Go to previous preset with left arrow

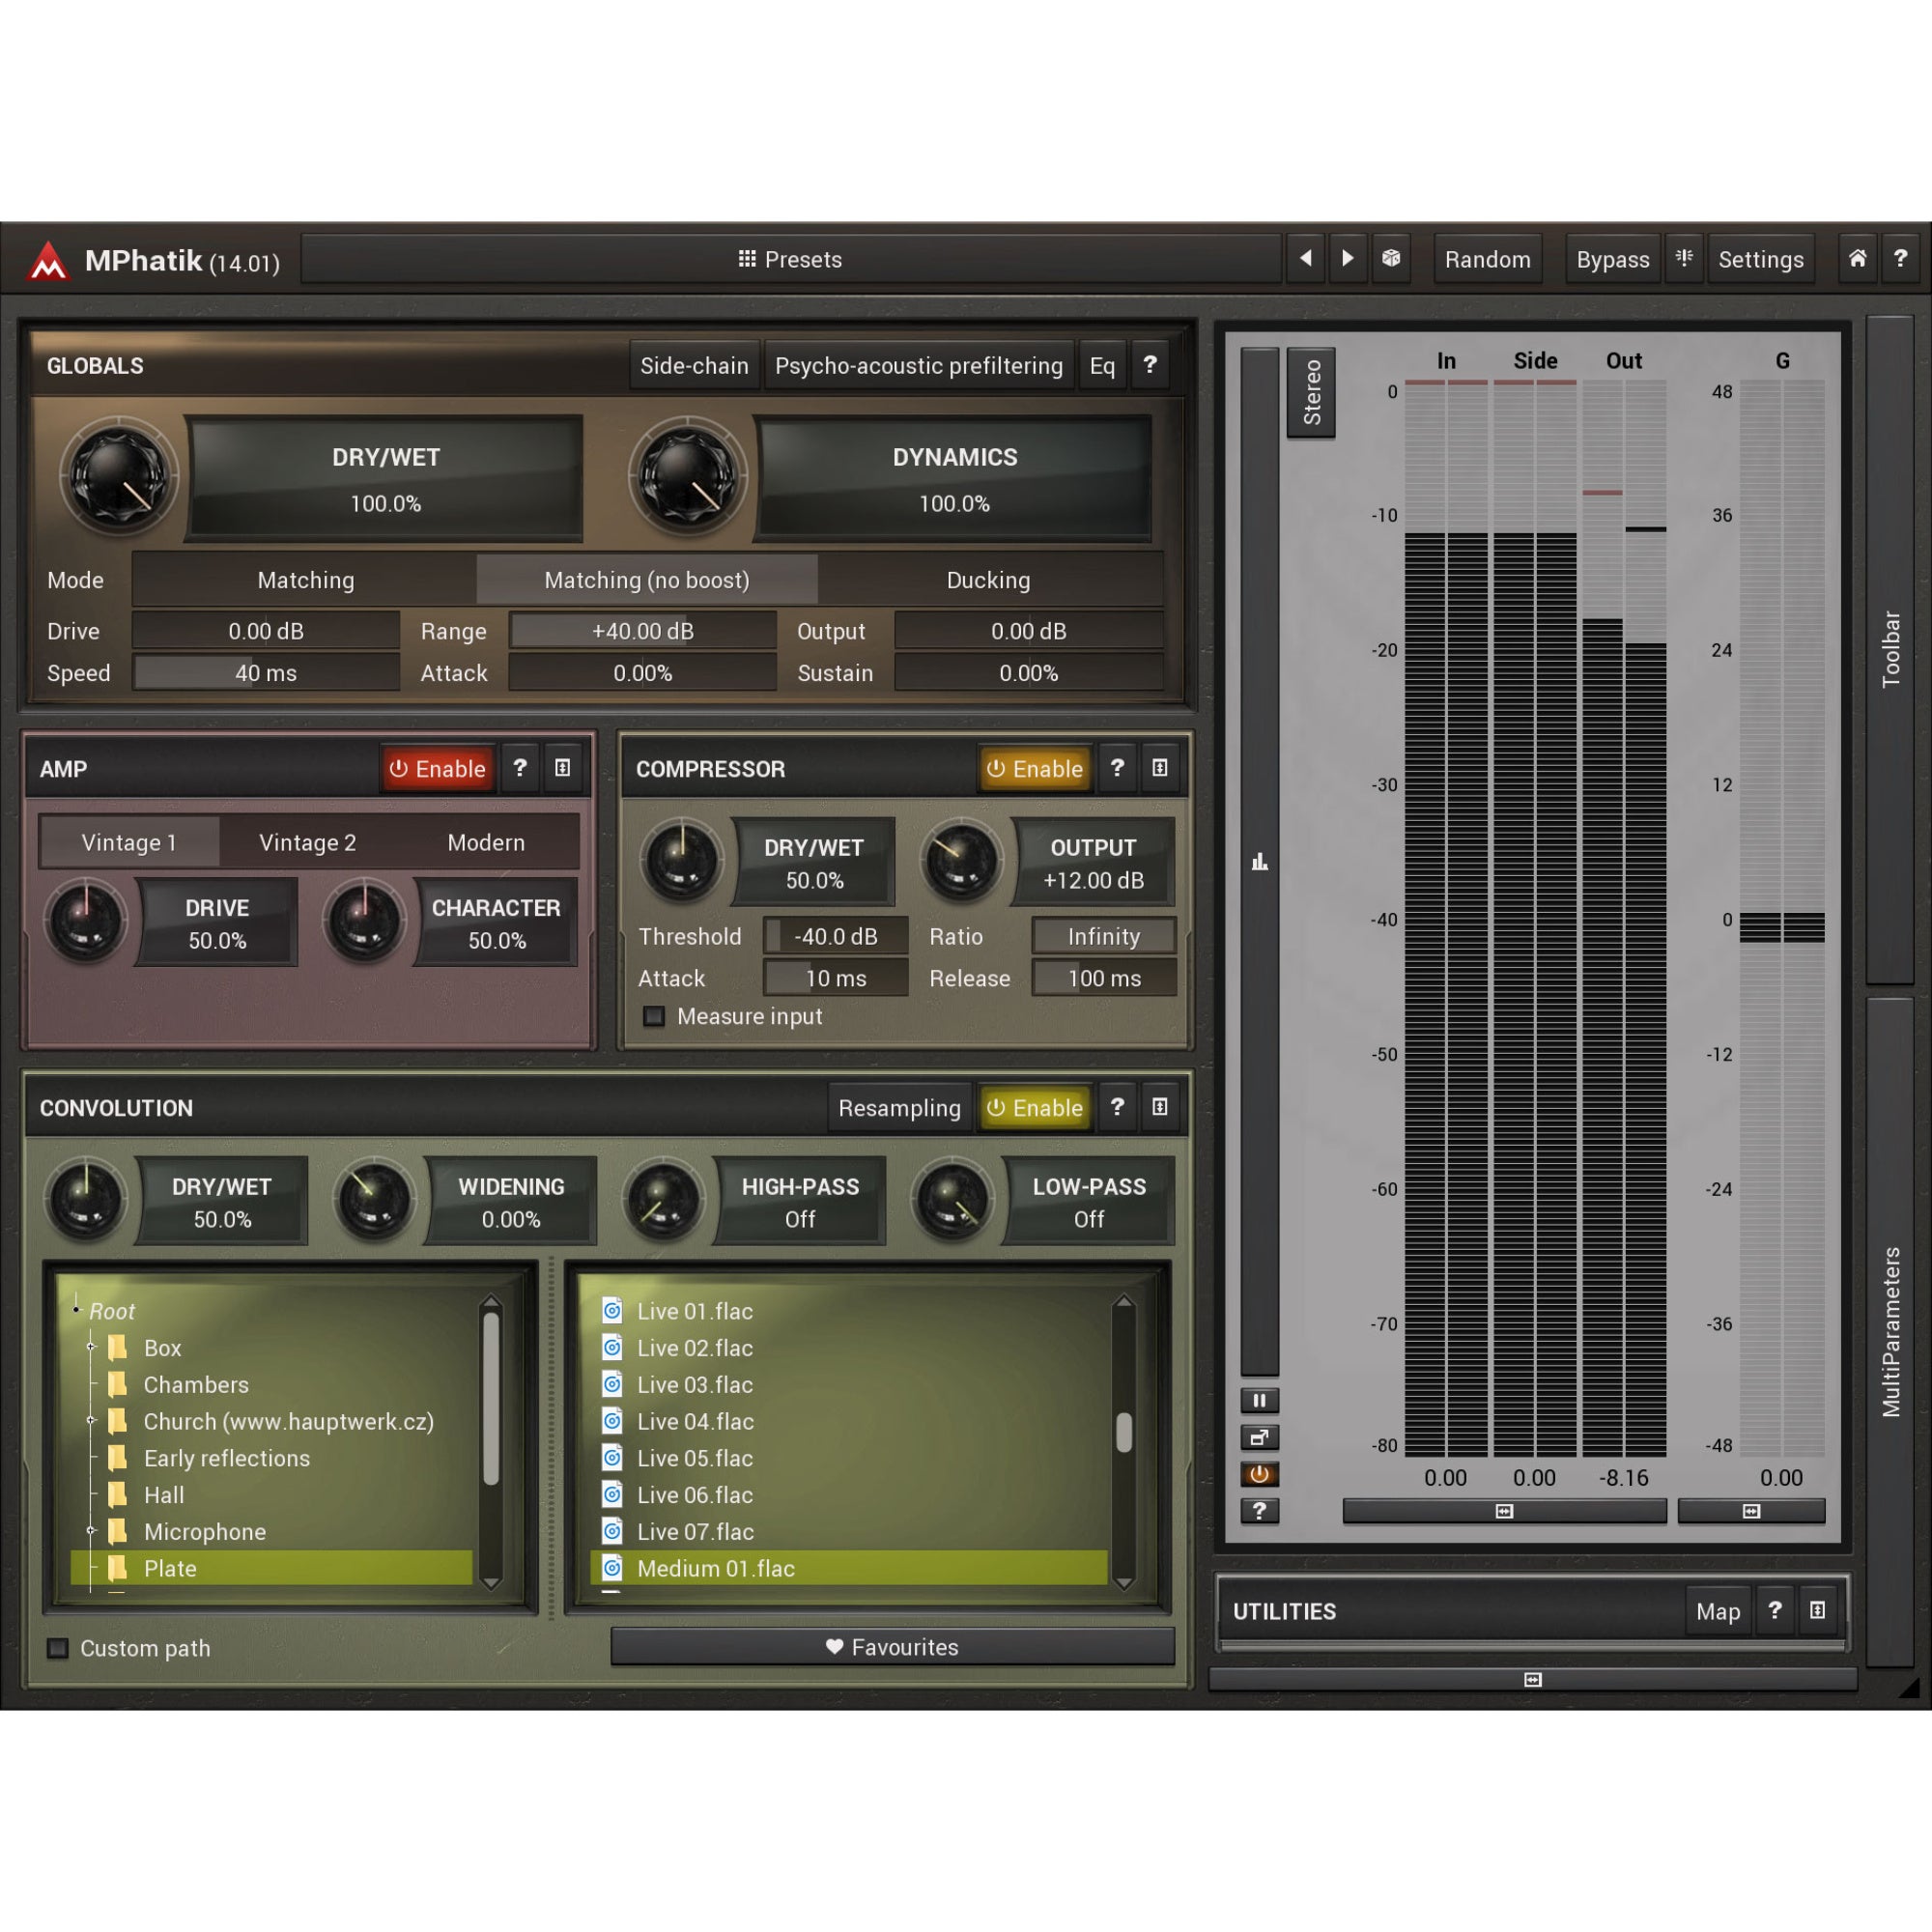click(1305, 259)
